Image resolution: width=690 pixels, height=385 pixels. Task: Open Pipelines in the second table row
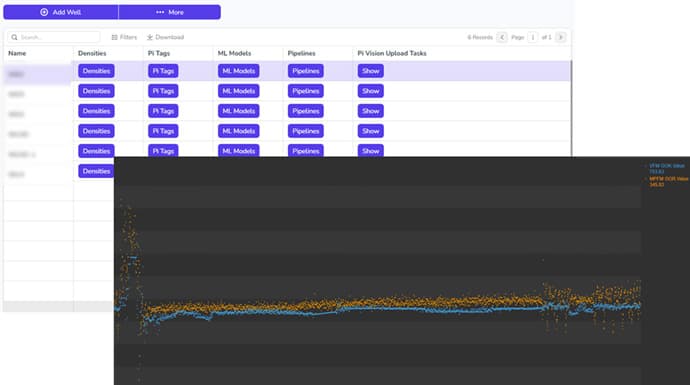306,91
